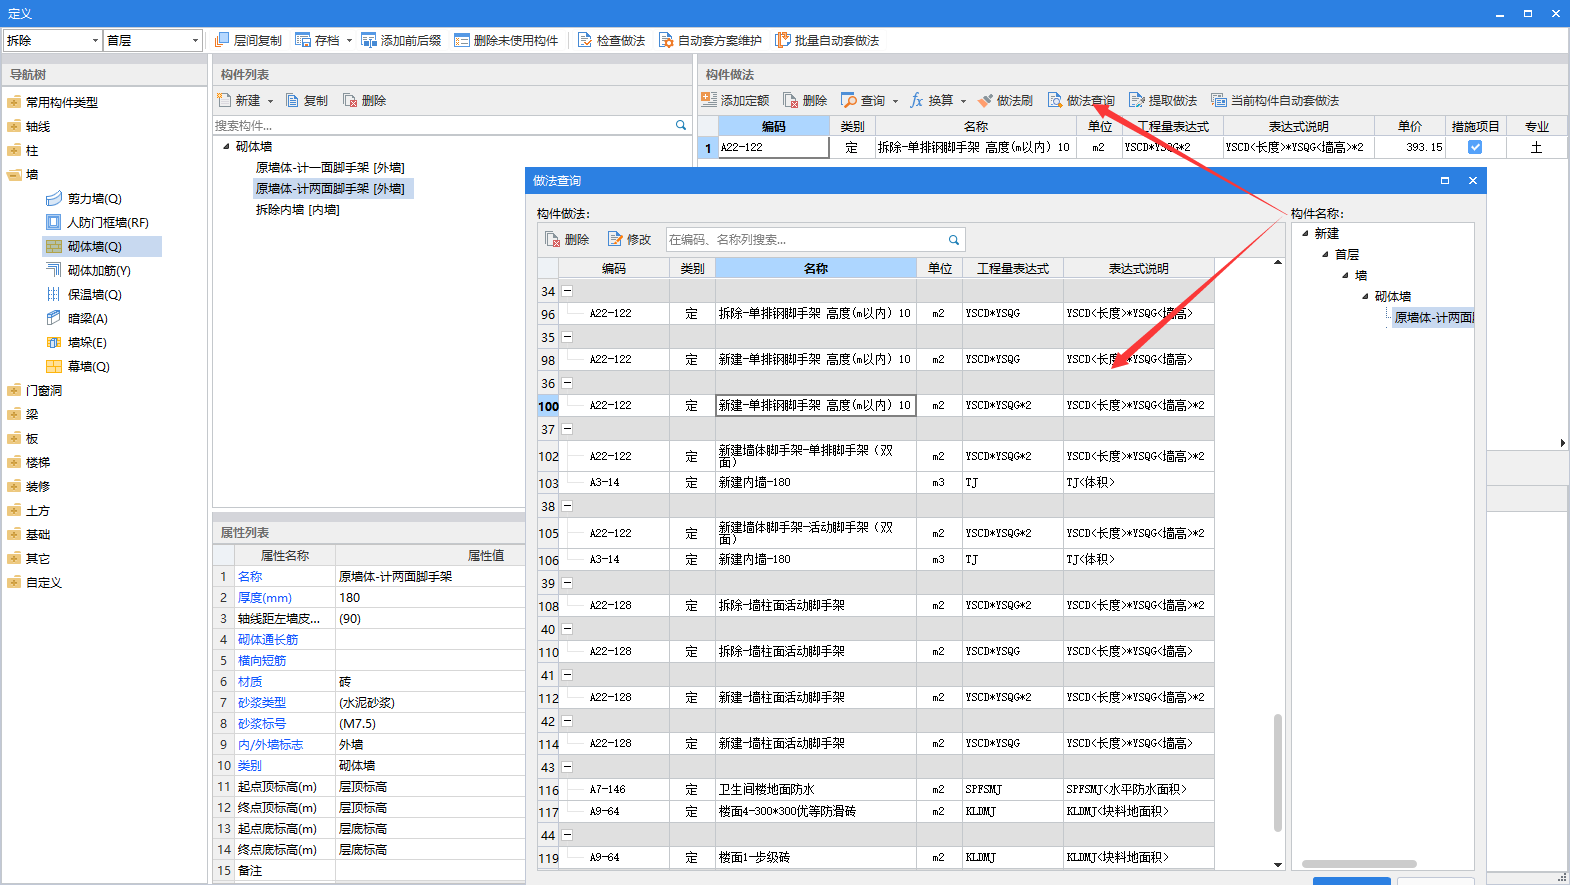Image resolution: width=1570 pixels, height=885 pixels.
Task: Open the 门窗洞 category
Action: 43,390
